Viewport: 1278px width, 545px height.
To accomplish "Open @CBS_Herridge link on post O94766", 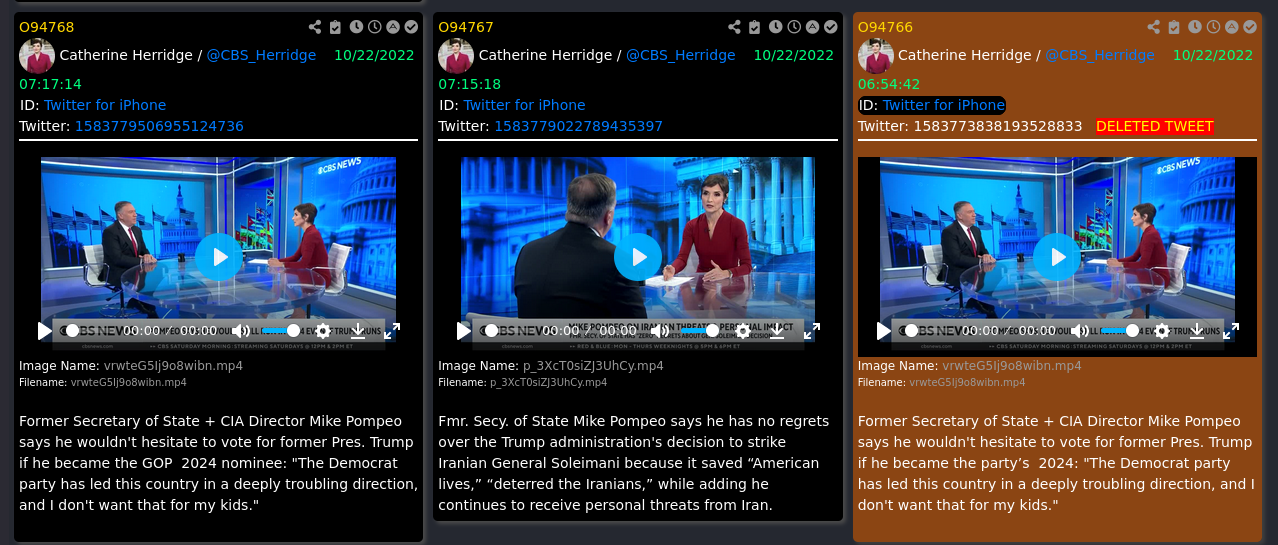I will pyautogui.click(x=1100, y=55).
